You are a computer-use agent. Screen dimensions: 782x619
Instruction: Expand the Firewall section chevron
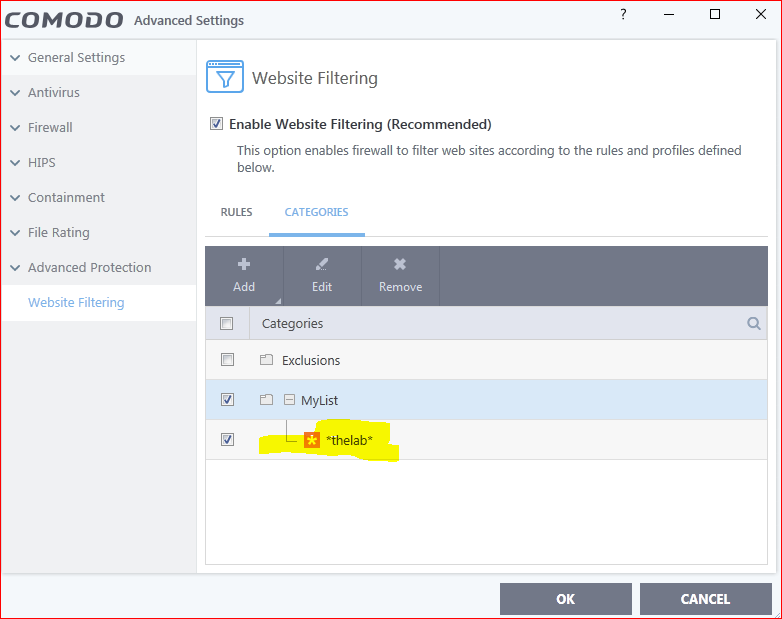(15, 128)
